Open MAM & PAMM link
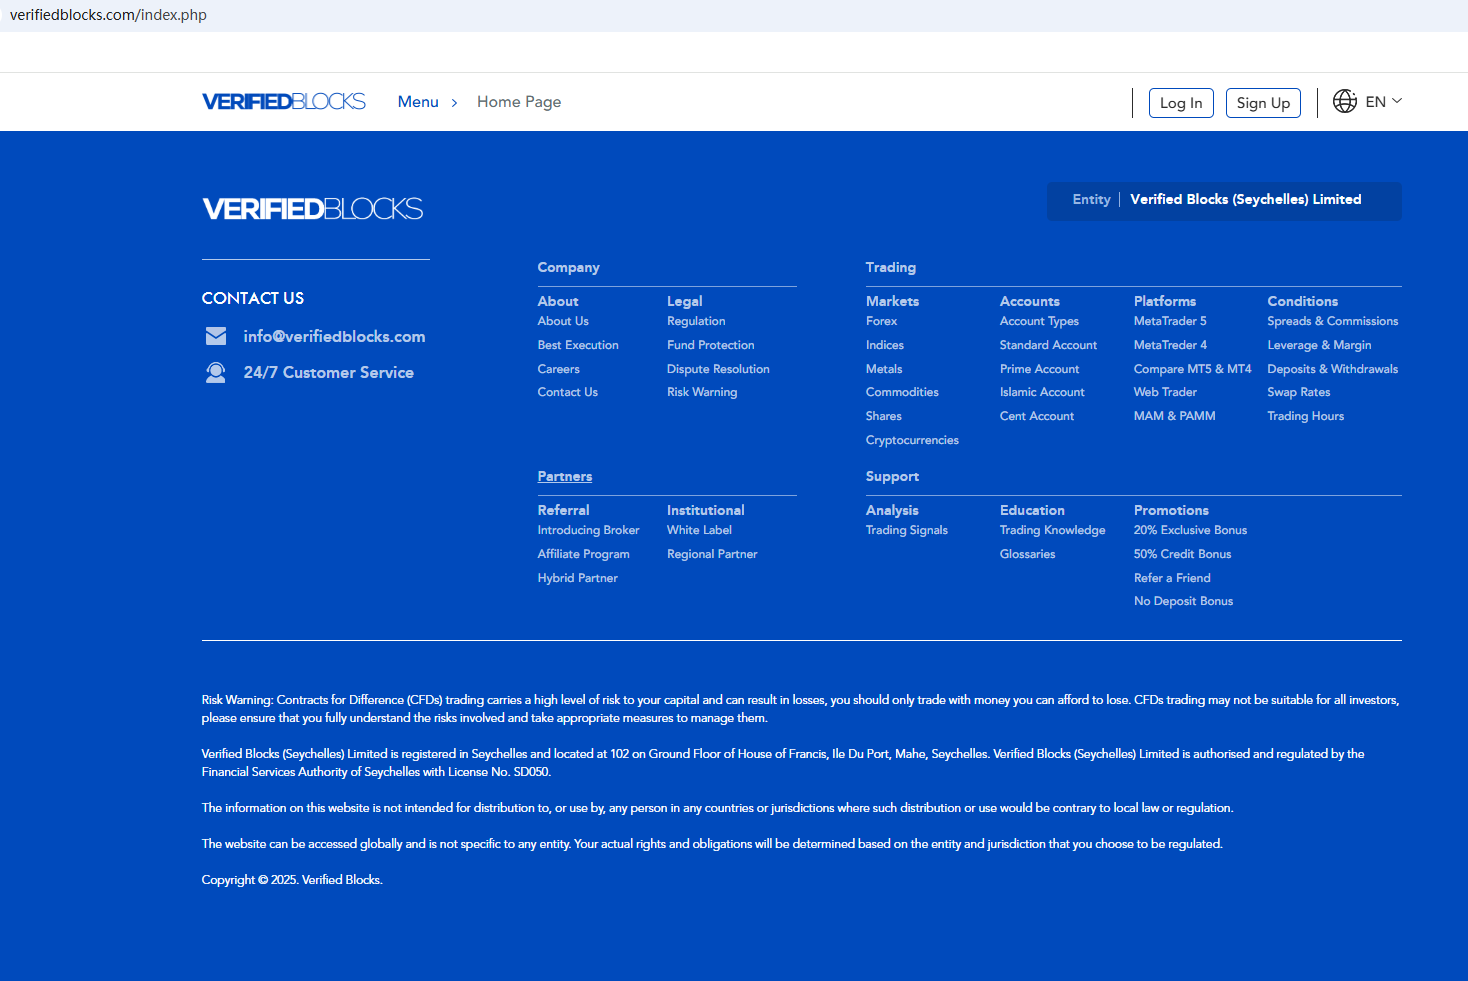Screen dimensions: 1468x981 click(1174, 416)
